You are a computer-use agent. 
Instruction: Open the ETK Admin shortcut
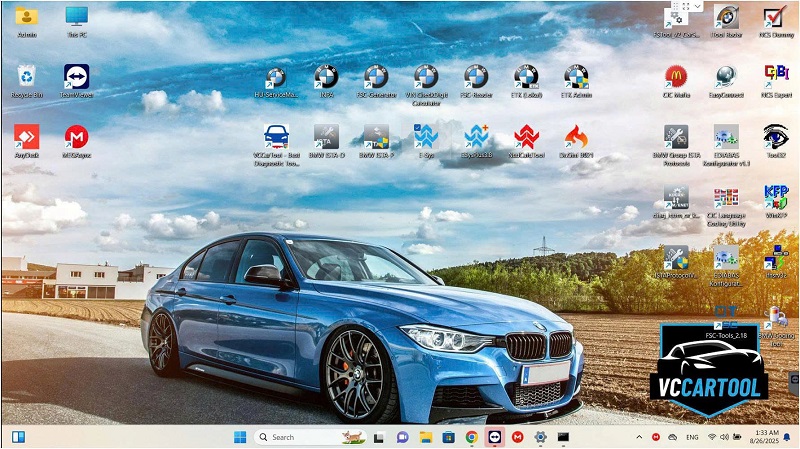tap(577, 81)
